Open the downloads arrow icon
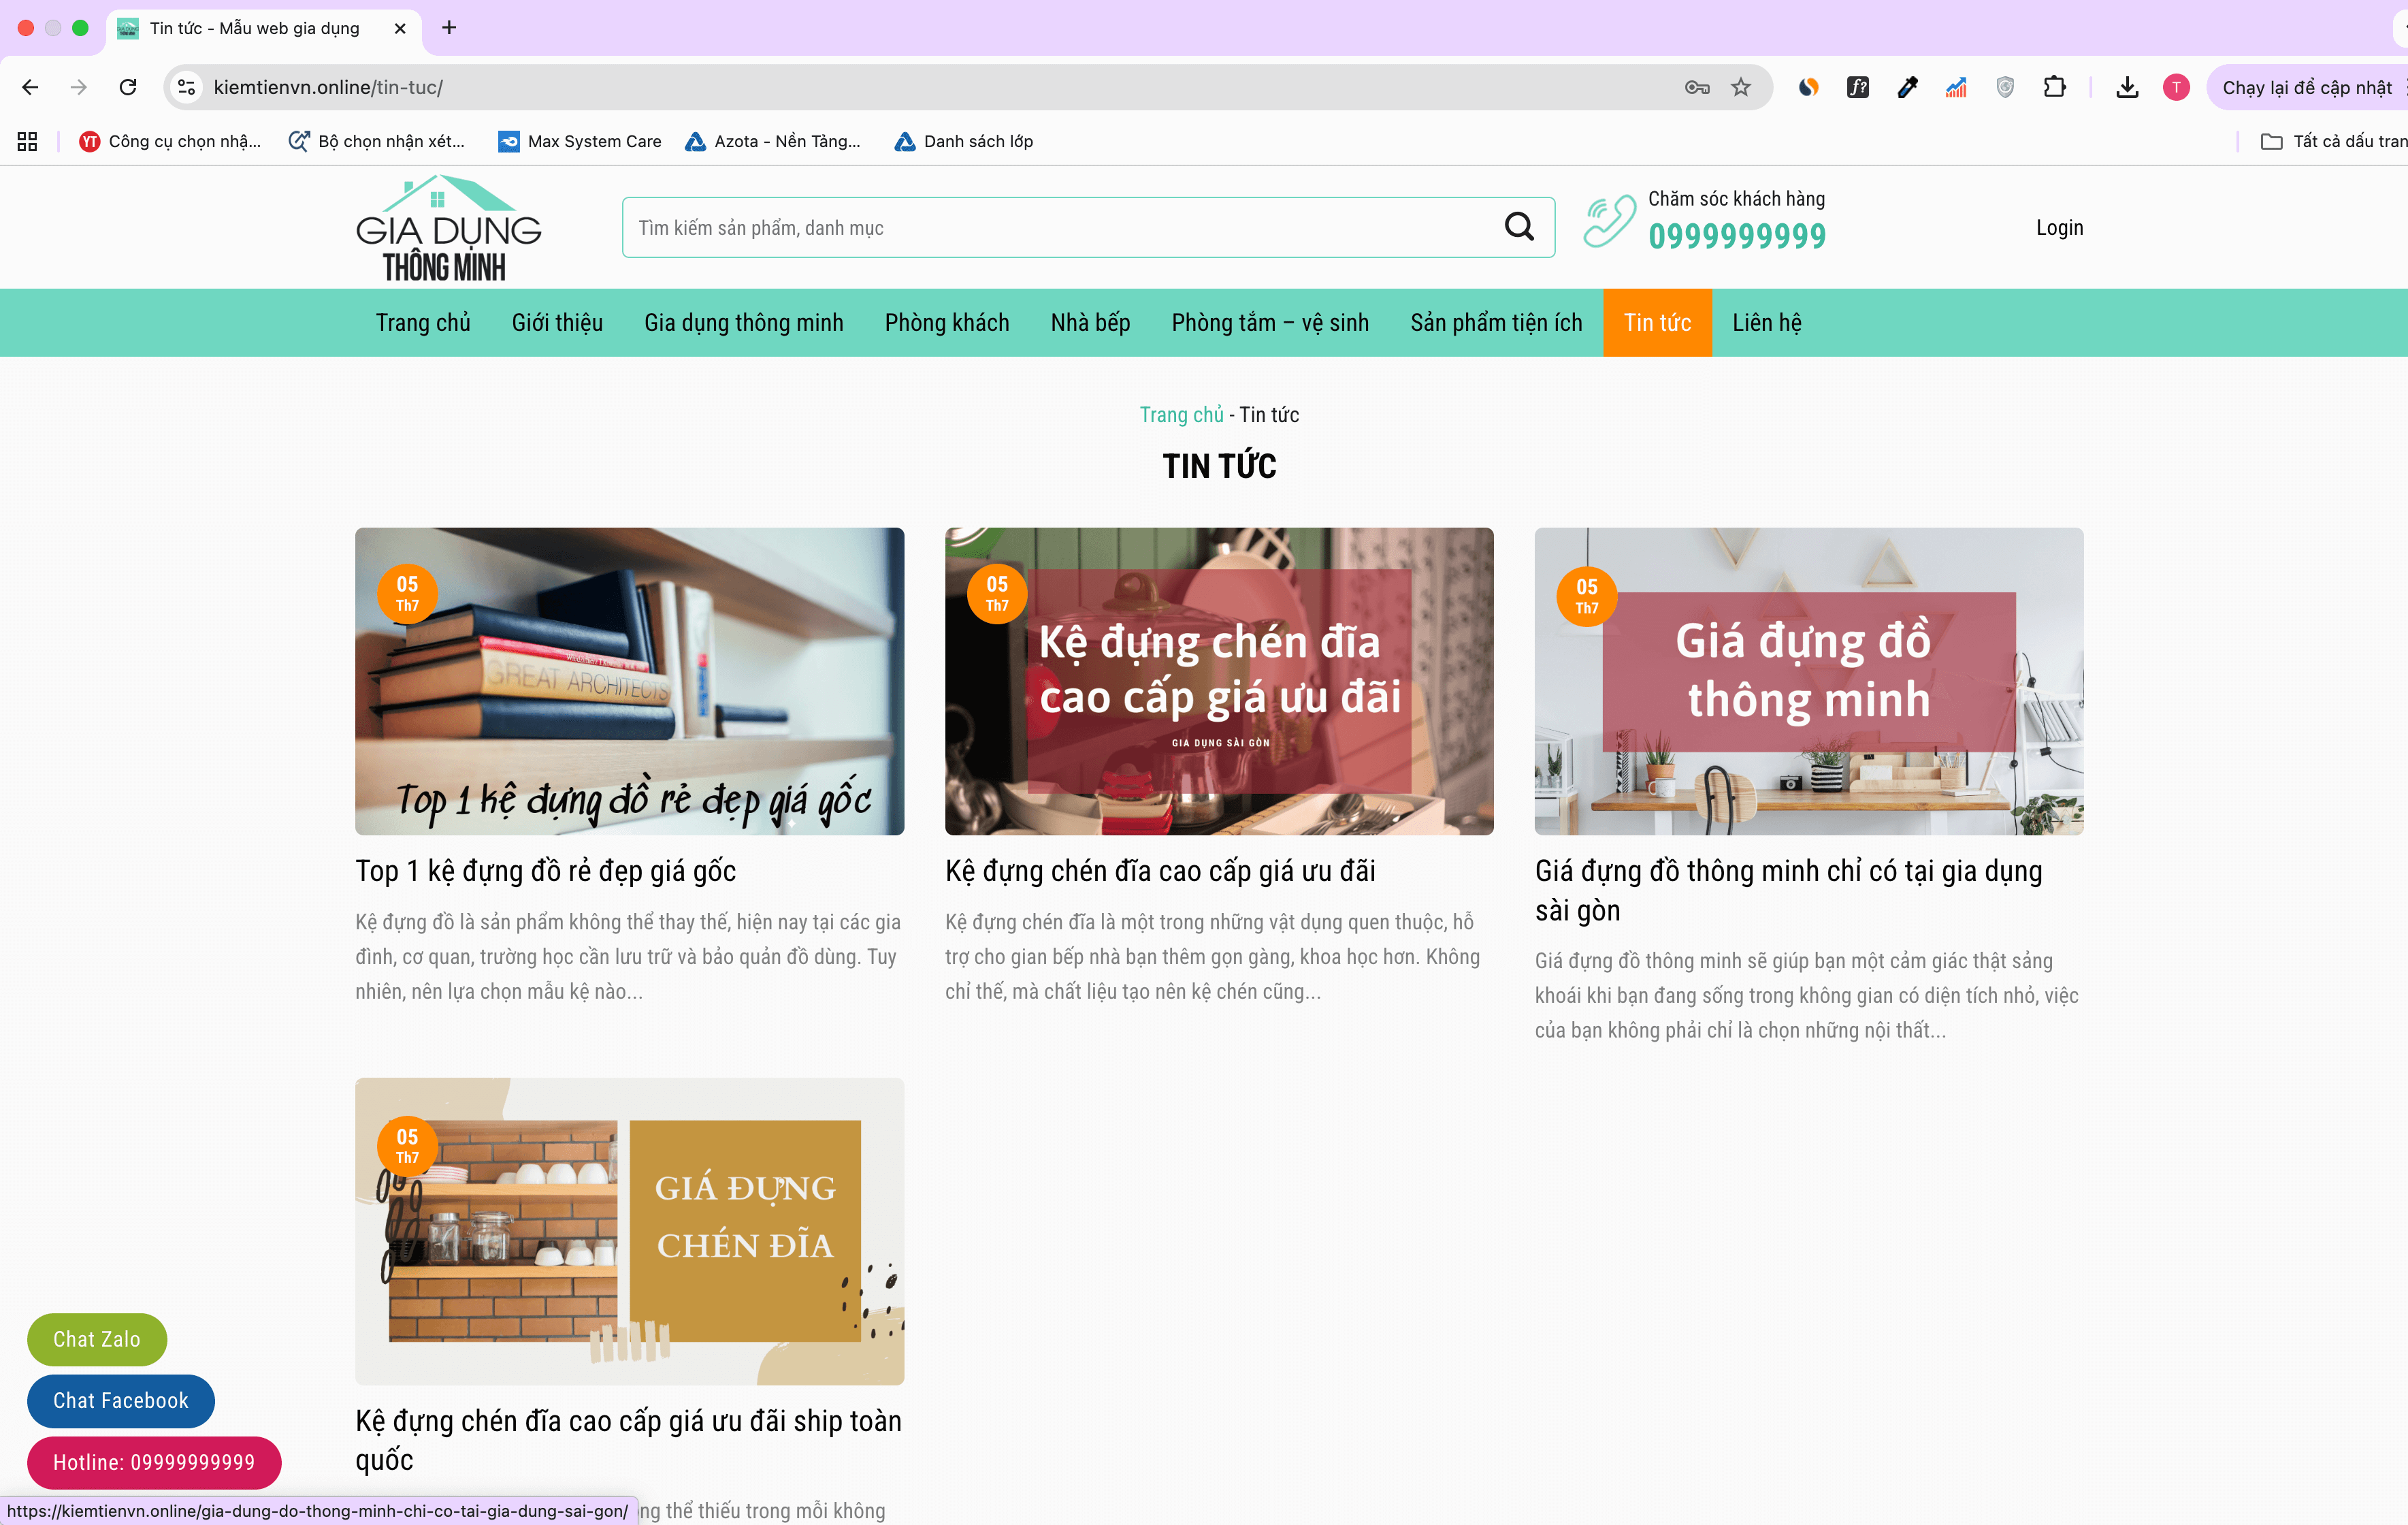The height and width of the screenshot is (1525, 2408). 2127,87
